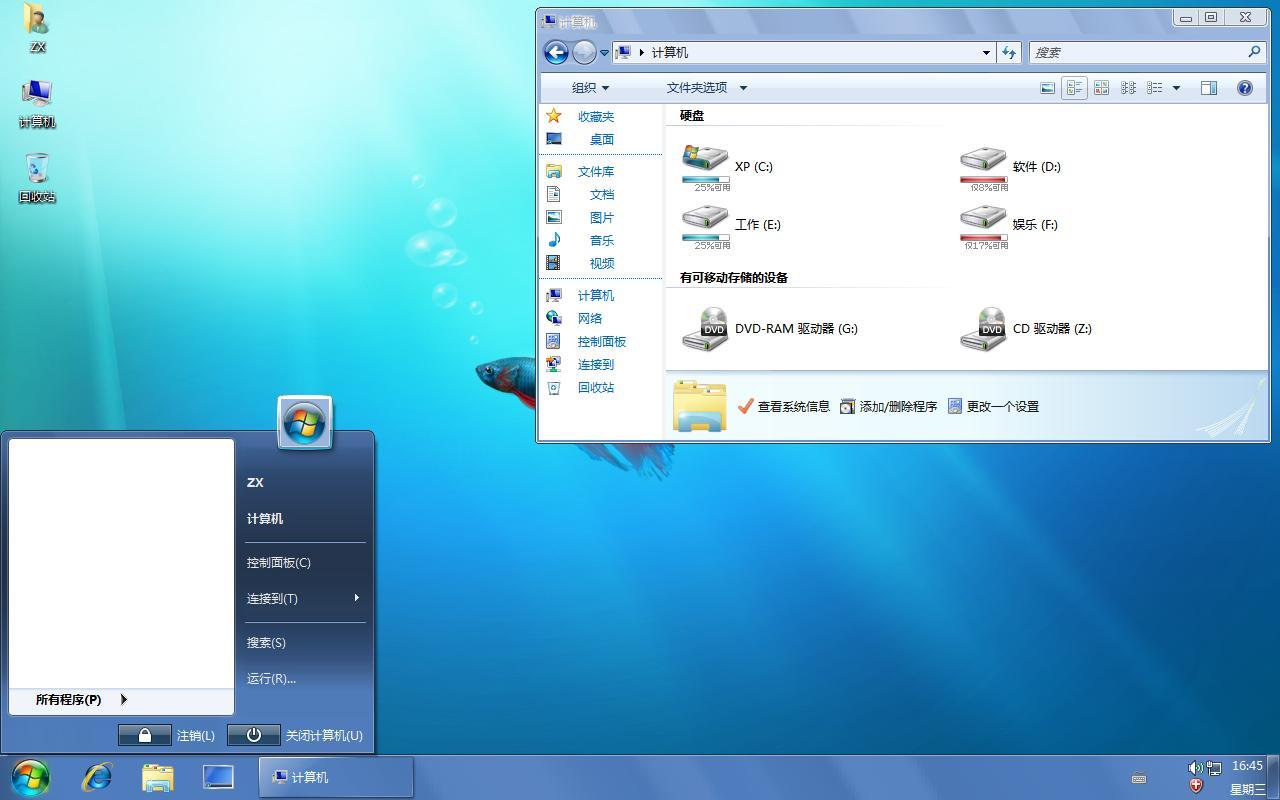Click the power icon to shut down
The height and width of the screenshot is (800, 1280).
tap(253, 735)
